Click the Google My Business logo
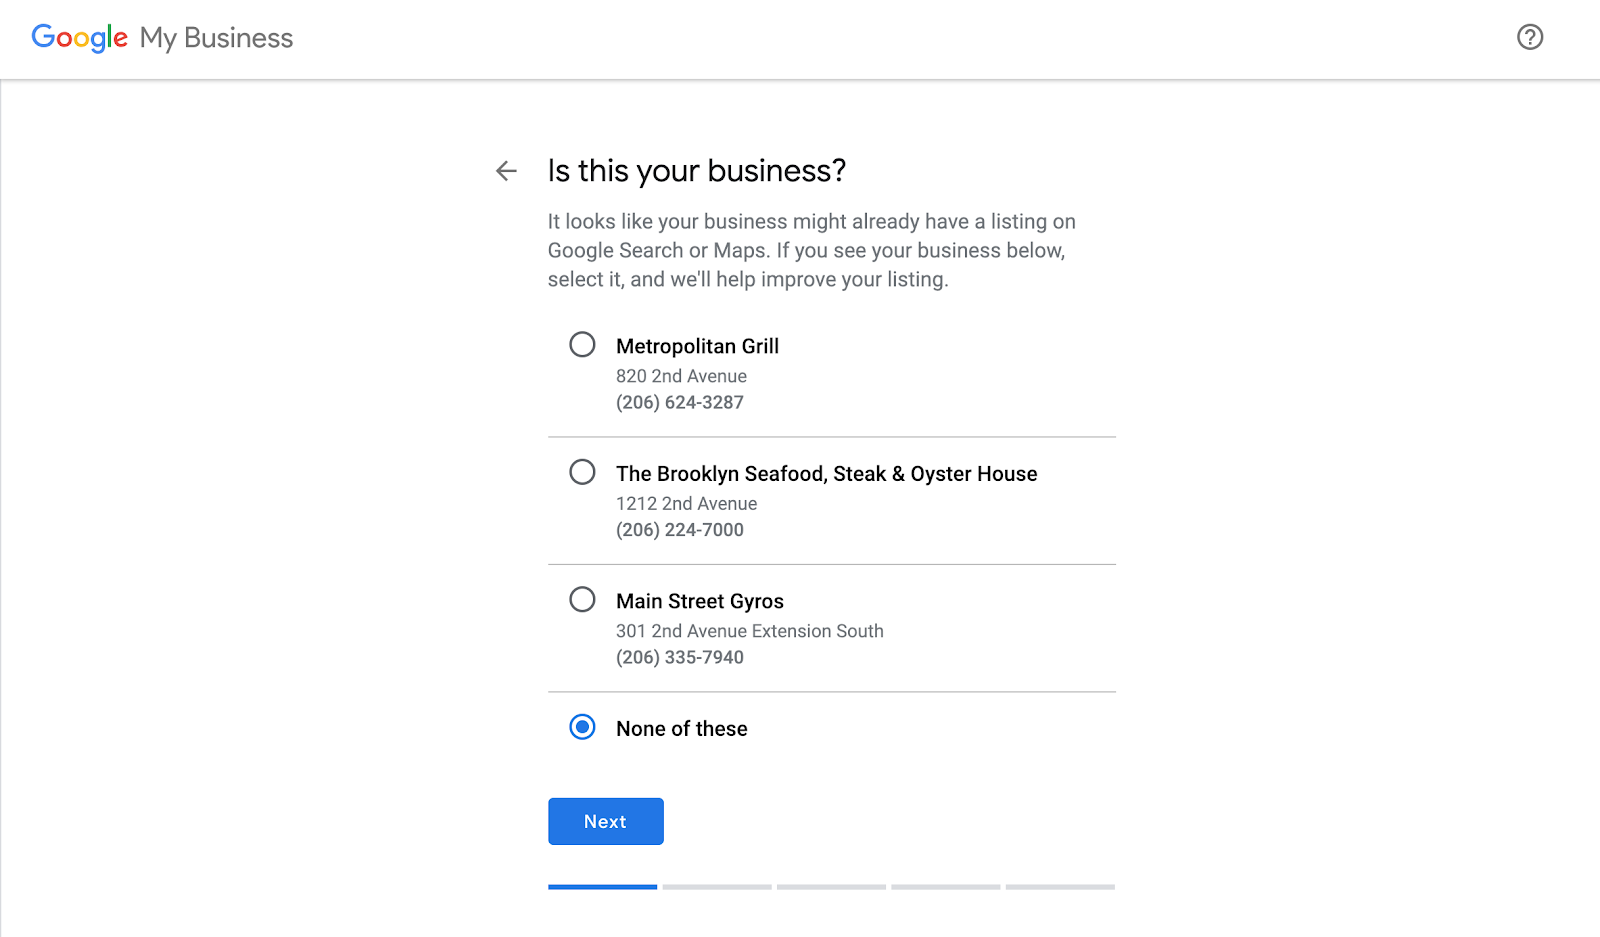Viewport: 1600px width, 937px height. click(162, 38)
